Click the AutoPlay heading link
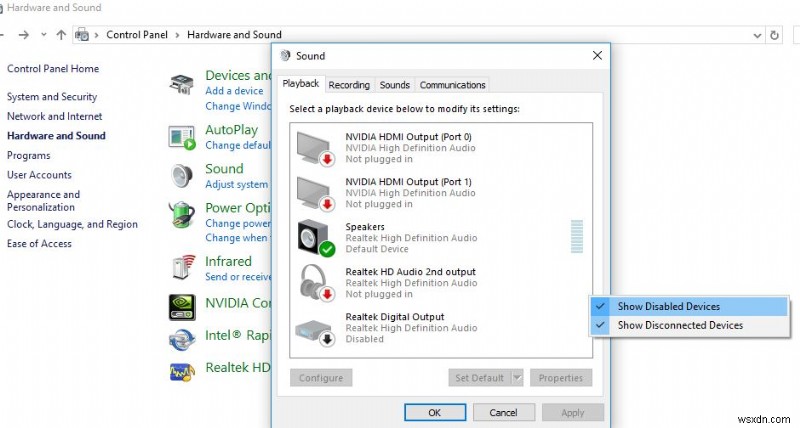800x428 pixels. pyautogui.click(x=232, y=130)
